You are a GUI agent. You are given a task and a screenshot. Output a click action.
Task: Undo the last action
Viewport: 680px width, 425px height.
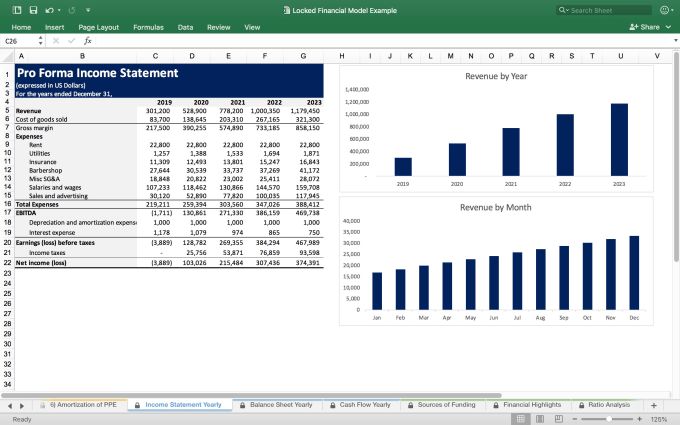point(49,10)
